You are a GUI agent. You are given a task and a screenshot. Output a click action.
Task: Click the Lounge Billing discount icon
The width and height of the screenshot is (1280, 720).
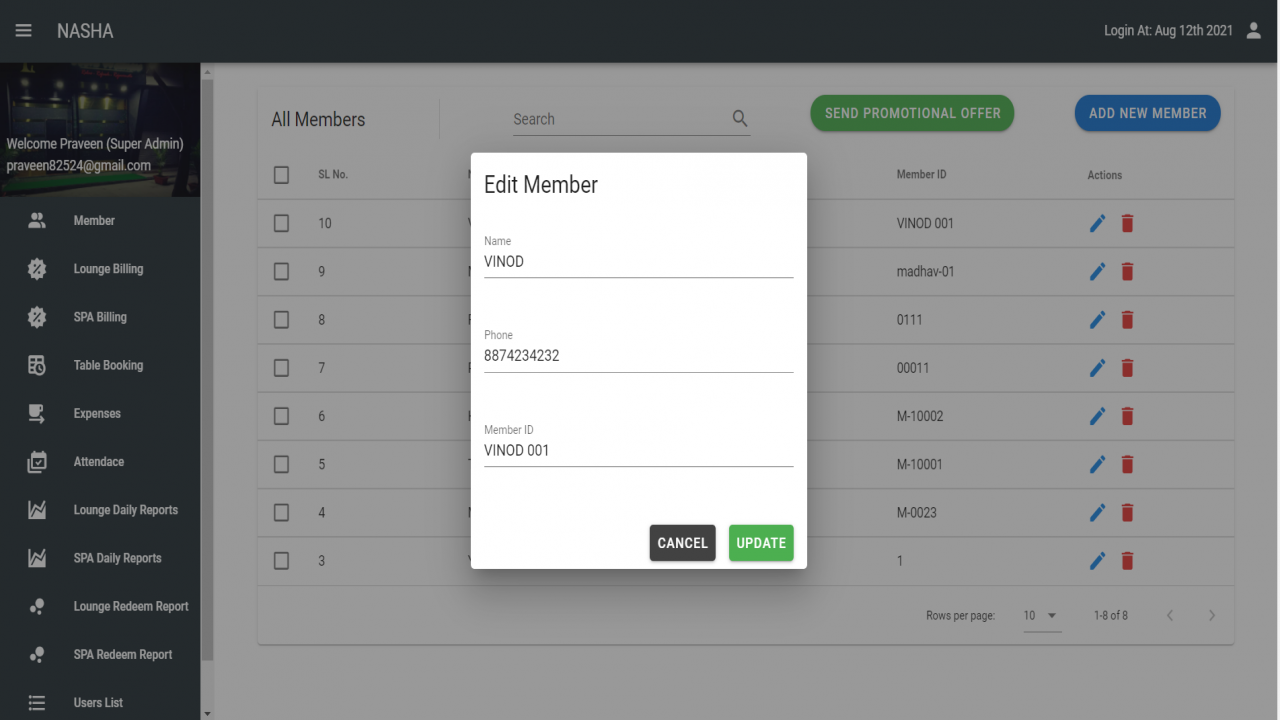pos(37,269)
